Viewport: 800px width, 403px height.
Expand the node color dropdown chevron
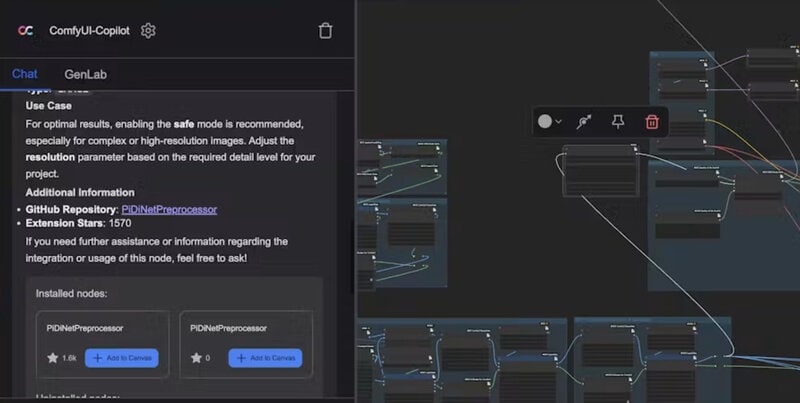tap(559, 121)
